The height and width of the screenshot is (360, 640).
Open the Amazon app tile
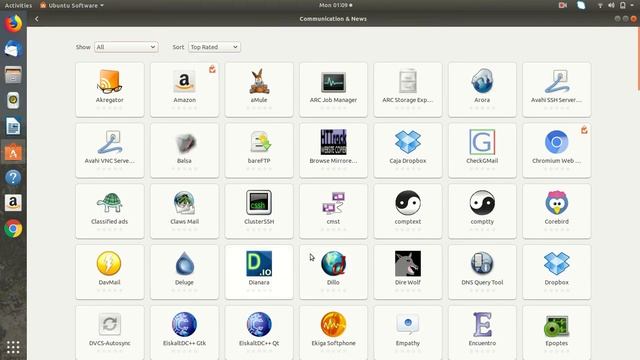184,90
